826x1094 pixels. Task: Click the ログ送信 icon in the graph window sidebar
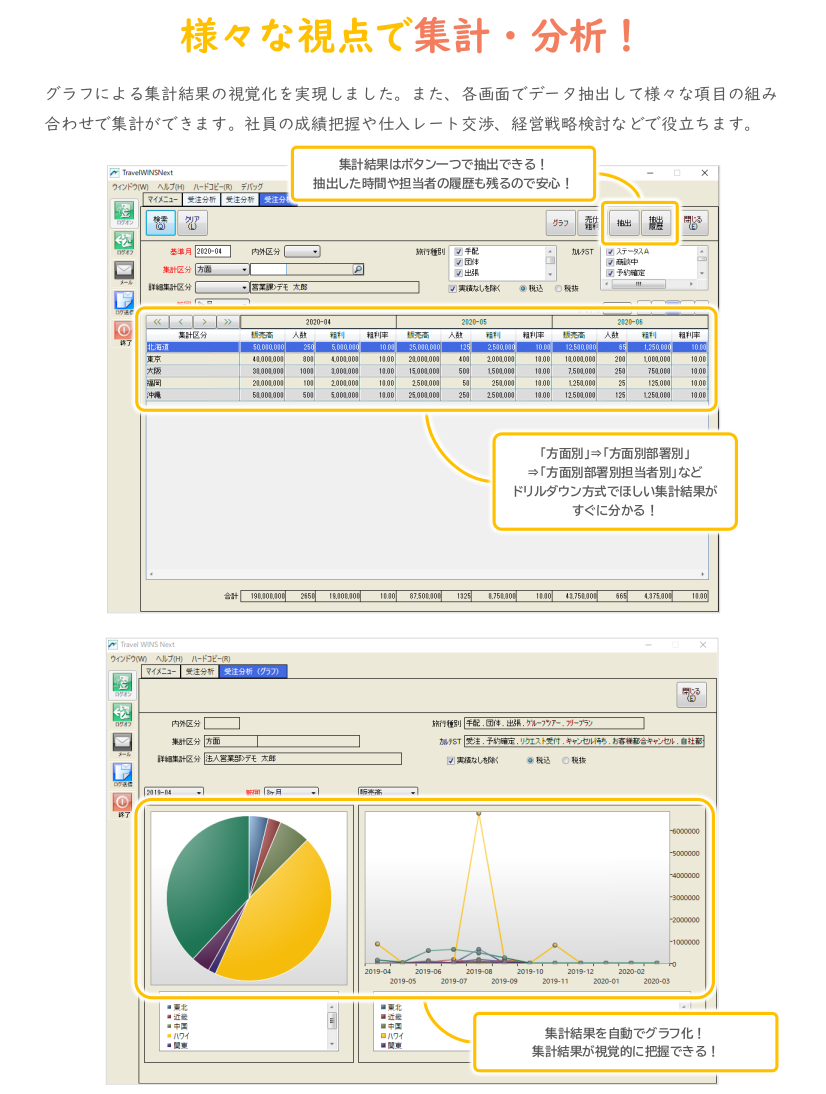(123, 774)
